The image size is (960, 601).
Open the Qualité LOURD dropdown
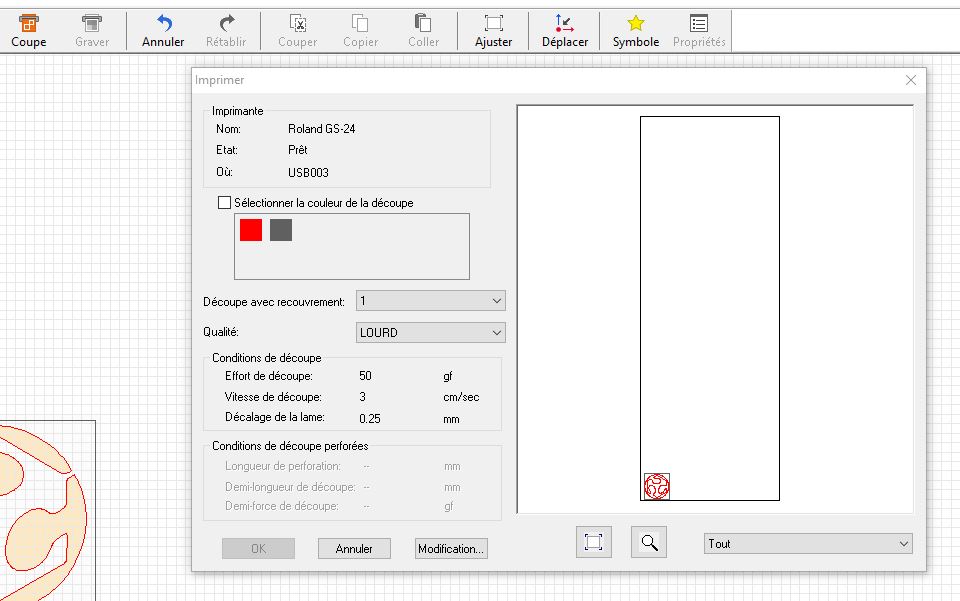[x=430, y=332]
